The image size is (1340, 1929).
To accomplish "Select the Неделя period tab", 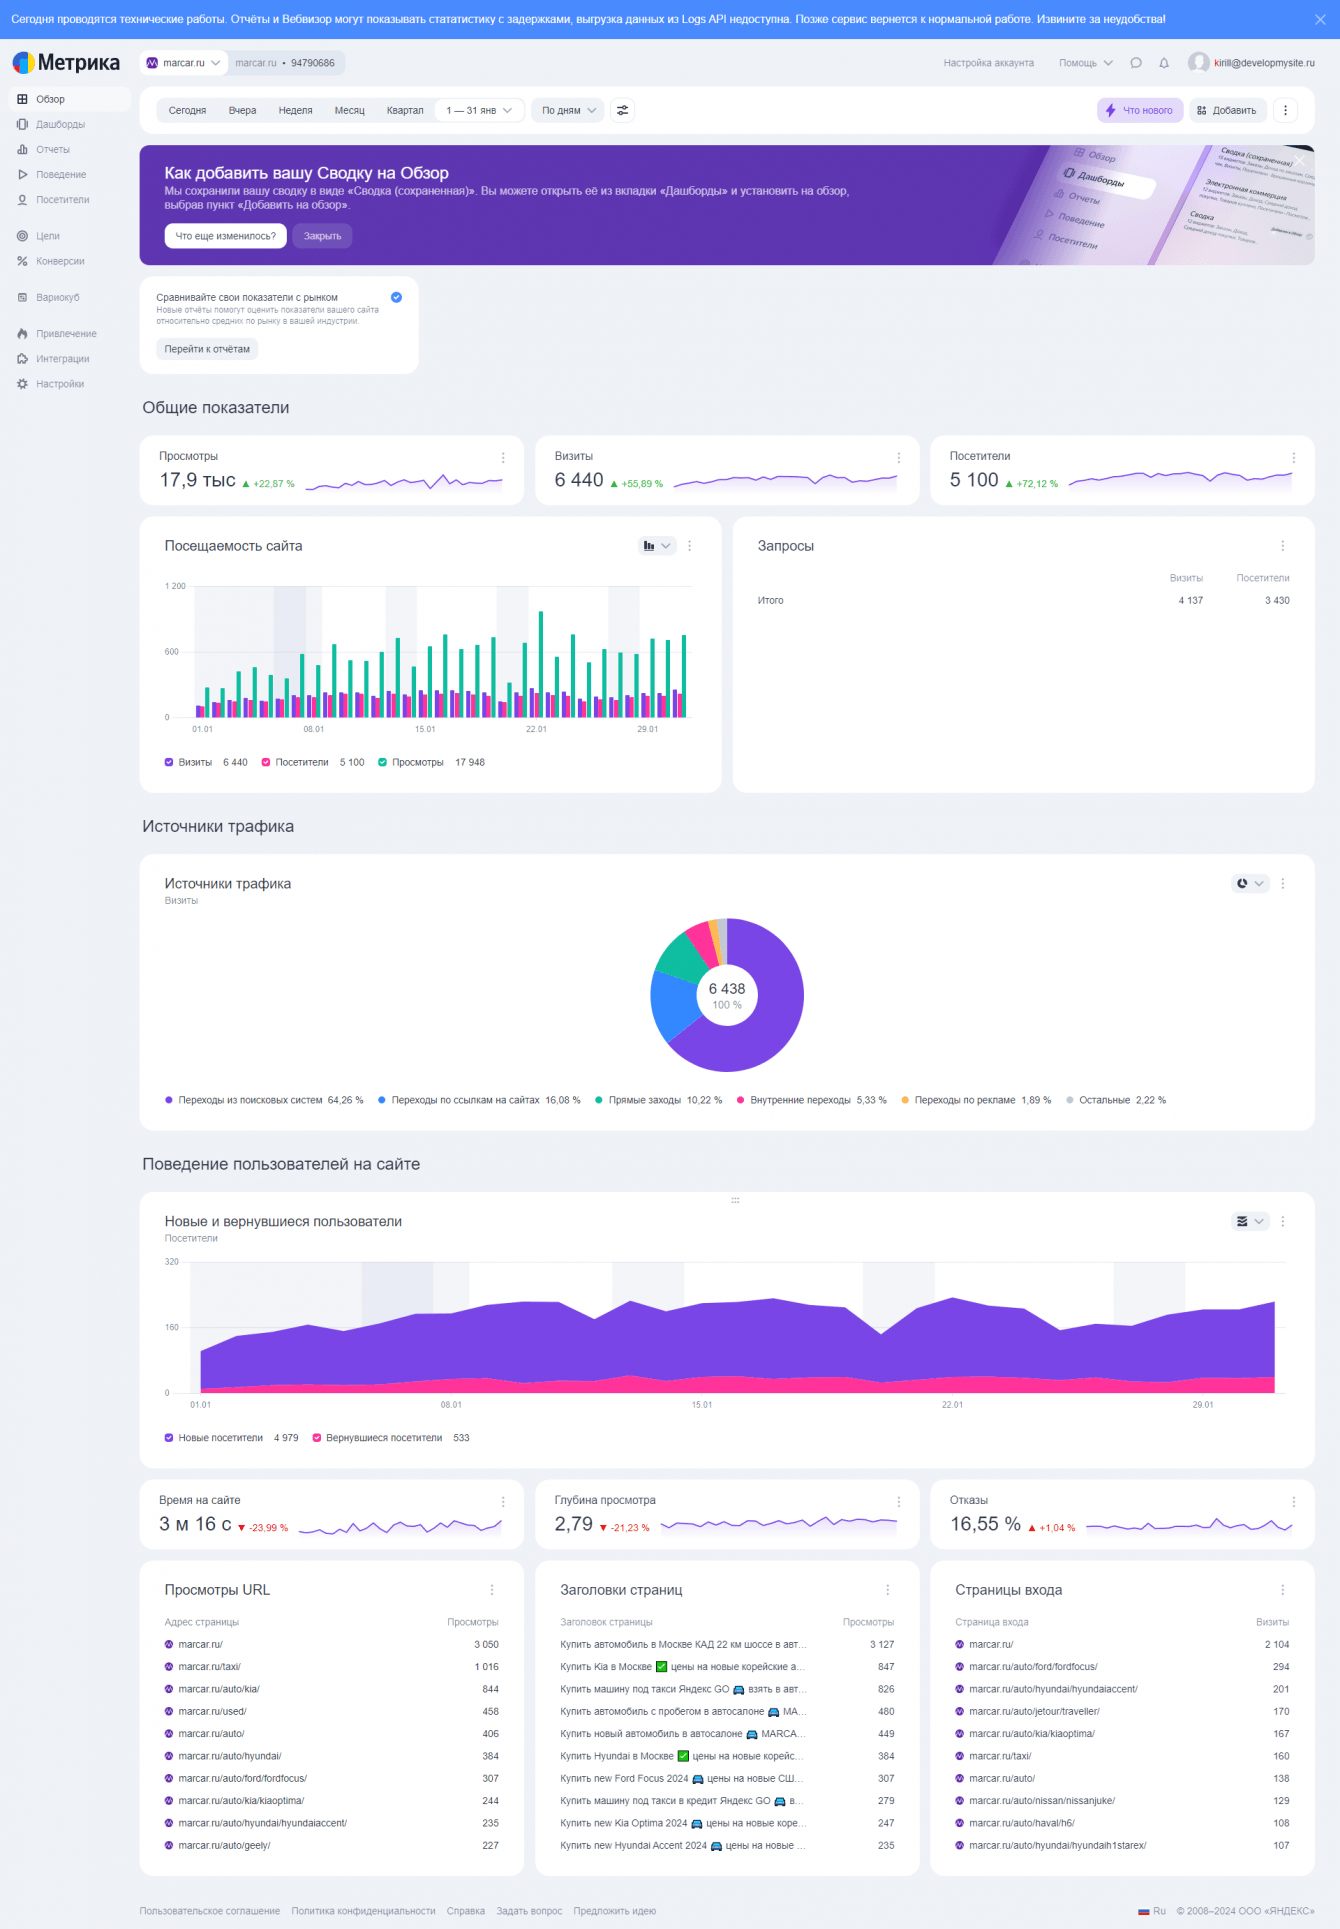I will 295,111.
